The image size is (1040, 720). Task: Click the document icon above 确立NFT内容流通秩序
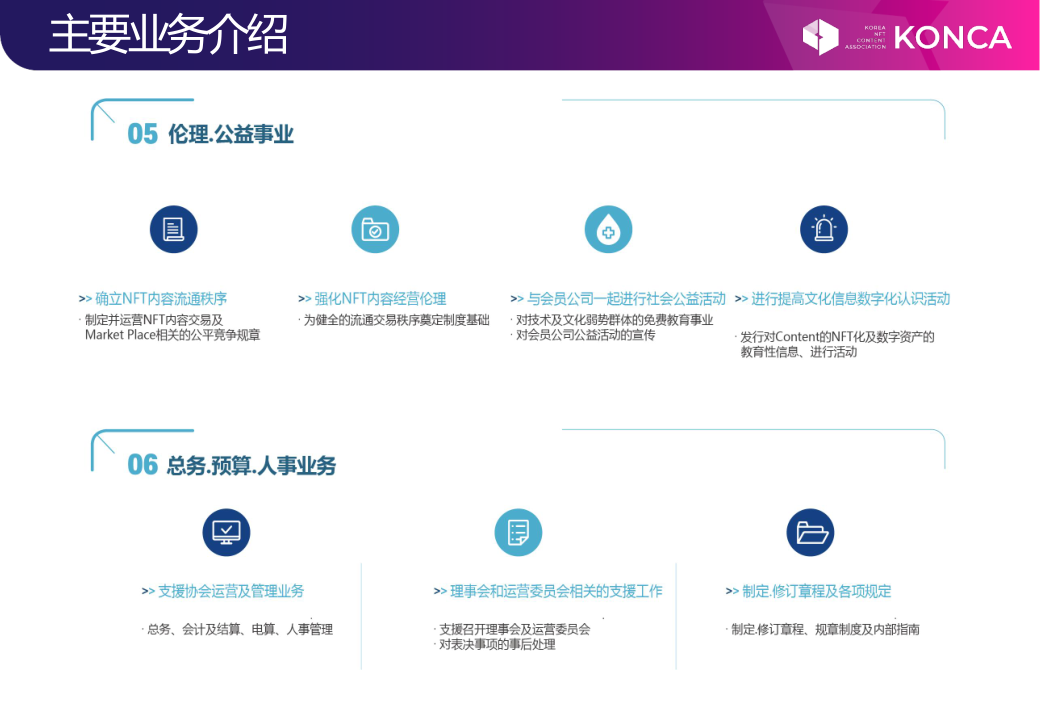coord(174,229)
